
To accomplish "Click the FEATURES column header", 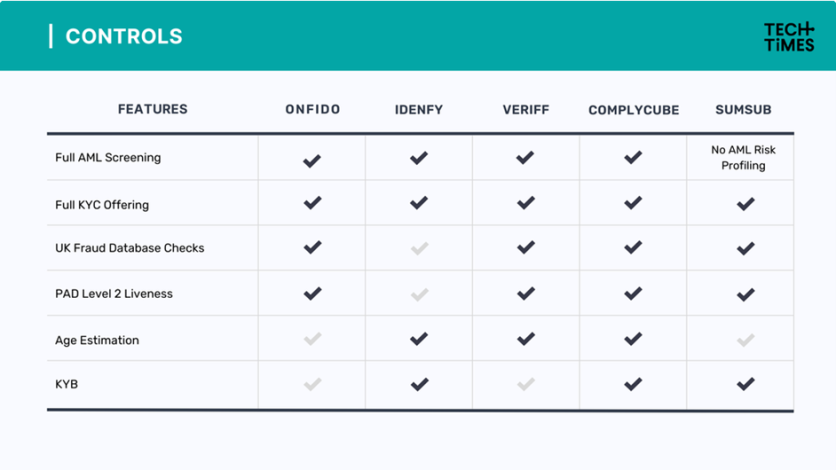I will pos(152,109).
